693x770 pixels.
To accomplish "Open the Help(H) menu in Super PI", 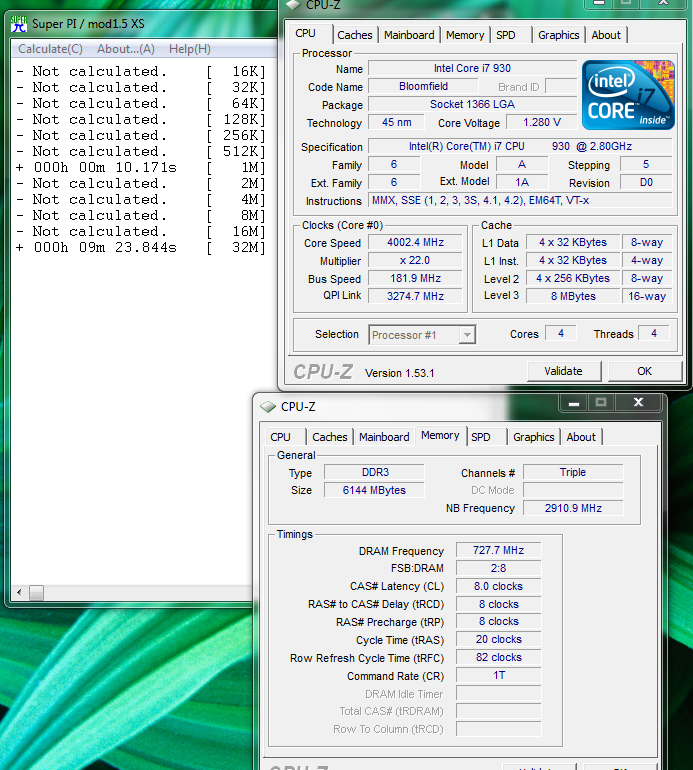I will 190,49.
